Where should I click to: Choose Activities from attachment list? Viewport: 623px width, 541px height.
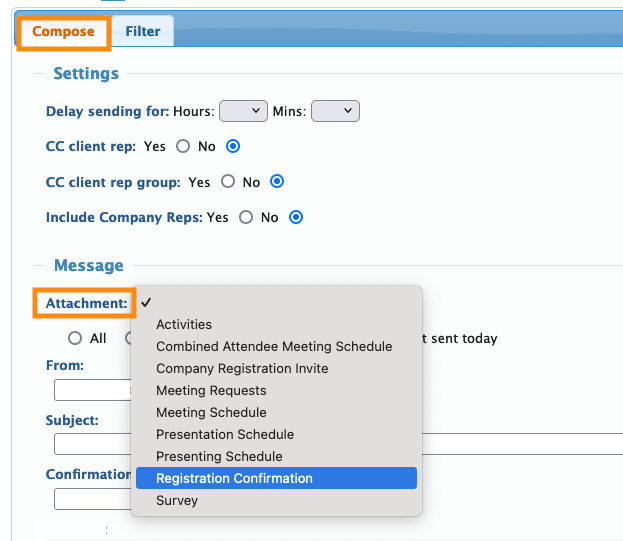pos(184,324)
